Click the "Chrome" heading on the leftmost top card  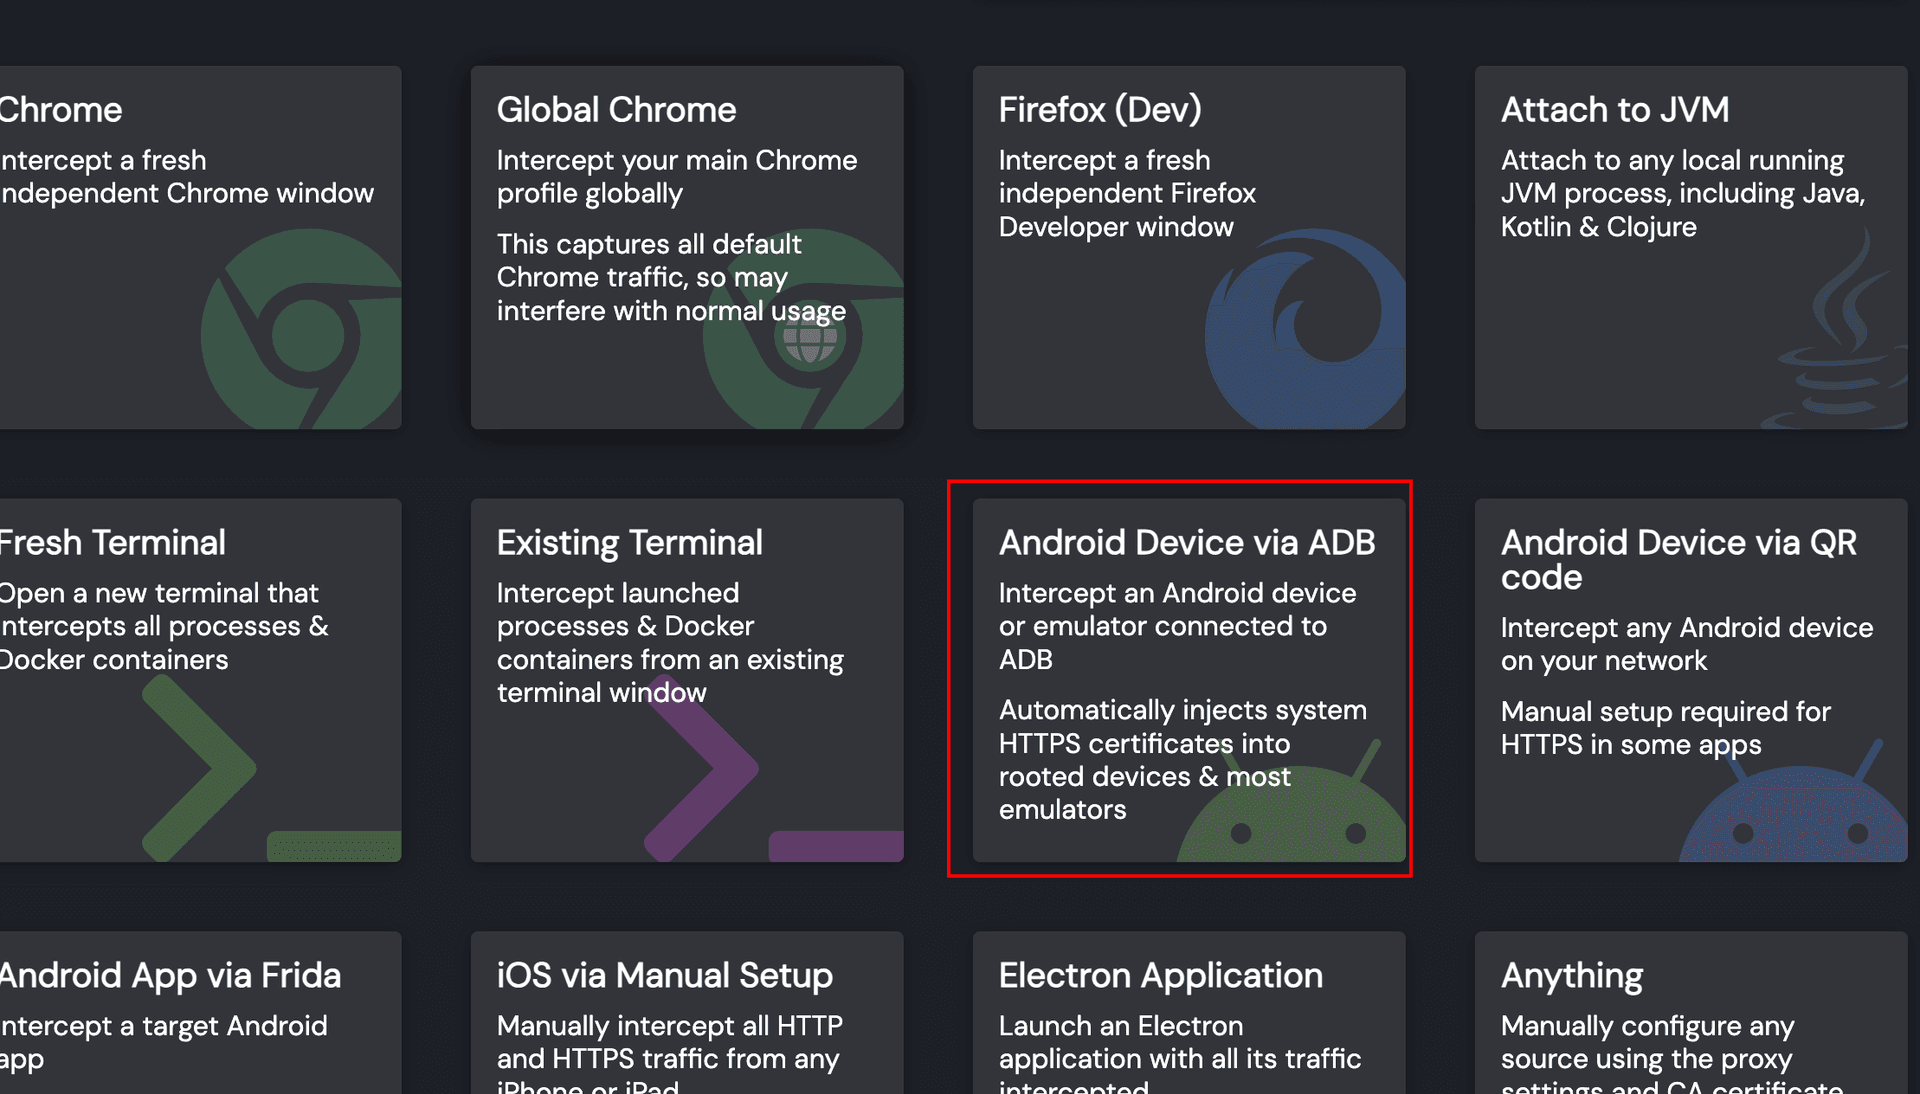click(x=61, y=110)
